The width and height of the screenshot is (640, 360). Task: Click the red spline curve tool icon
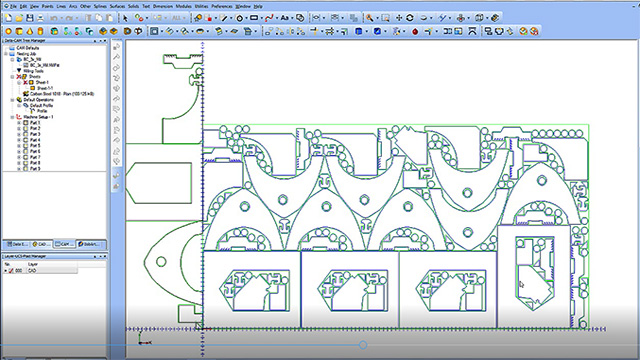[x=269, y=18]
